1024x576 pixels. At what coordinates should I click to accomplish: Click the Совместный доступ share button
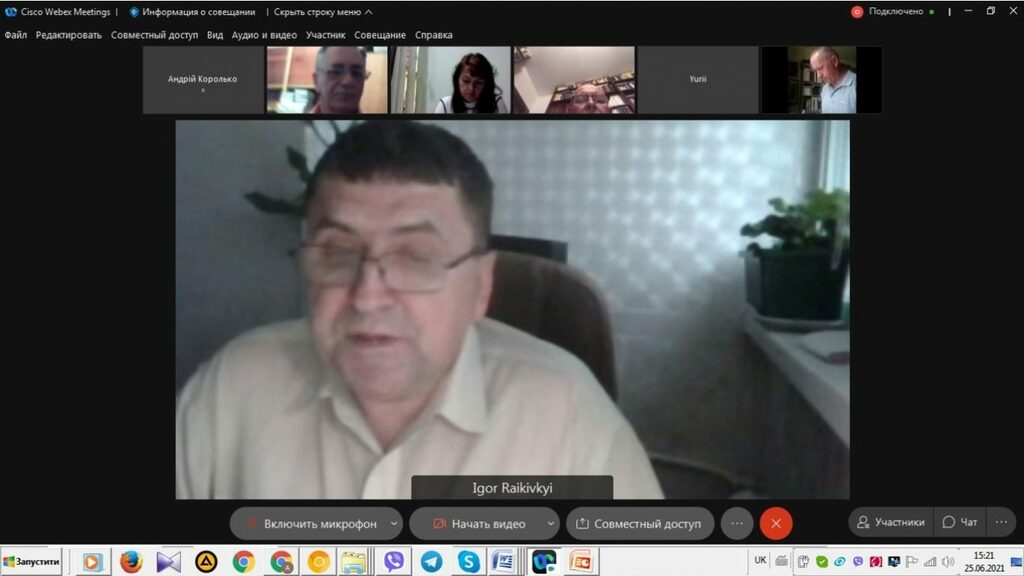[x=640, y=523]
